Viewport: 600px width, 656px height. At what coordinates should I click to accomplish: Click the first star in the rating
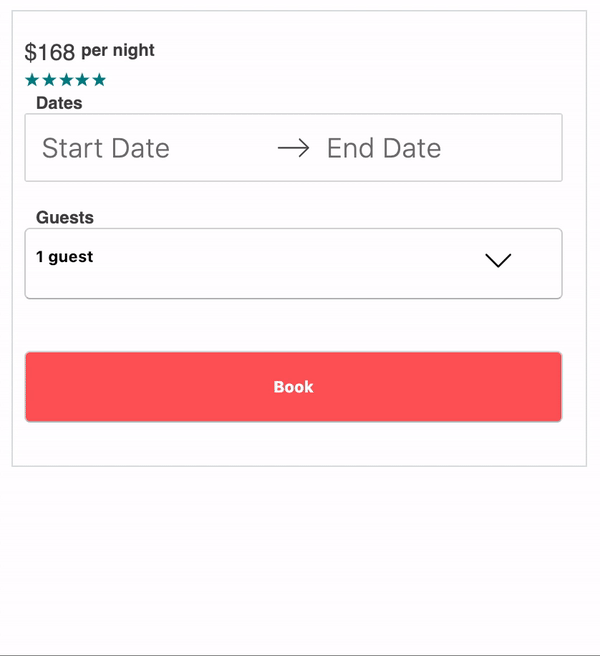pyautogui.click(x=32, y=80)
